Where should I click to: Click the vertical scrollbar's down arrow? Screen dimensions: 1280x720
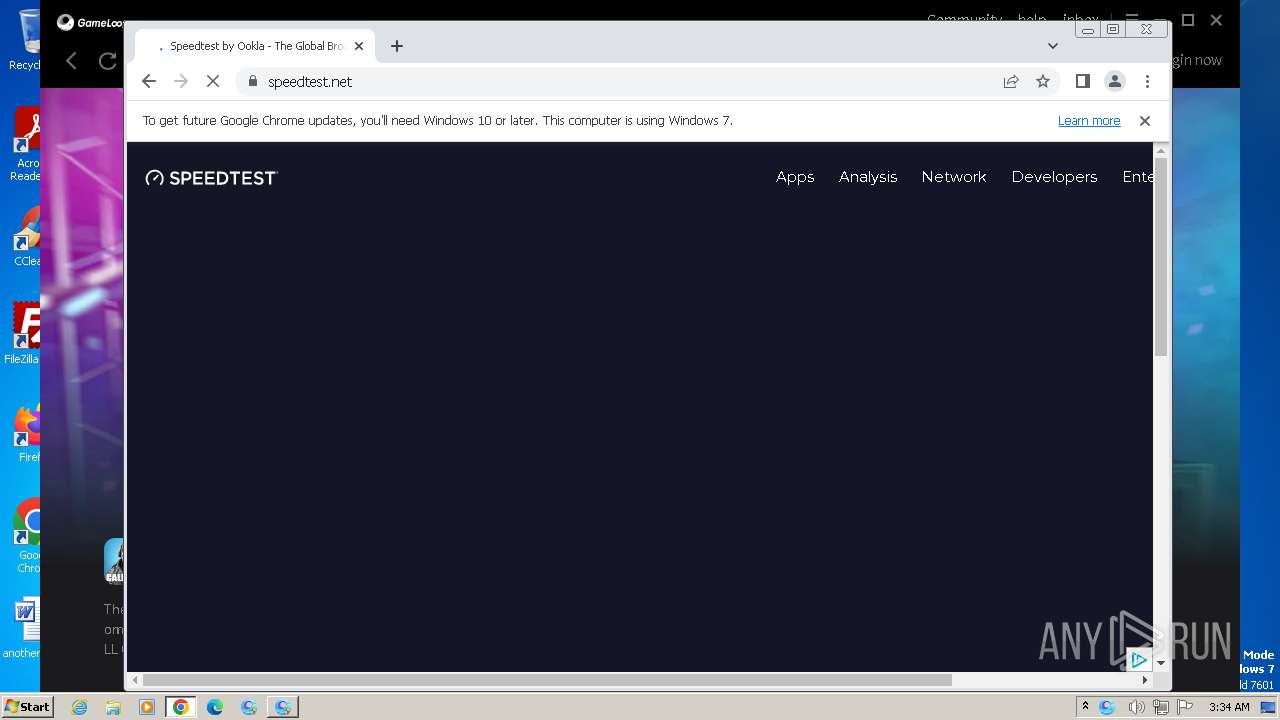click(x=1161, y=663)
